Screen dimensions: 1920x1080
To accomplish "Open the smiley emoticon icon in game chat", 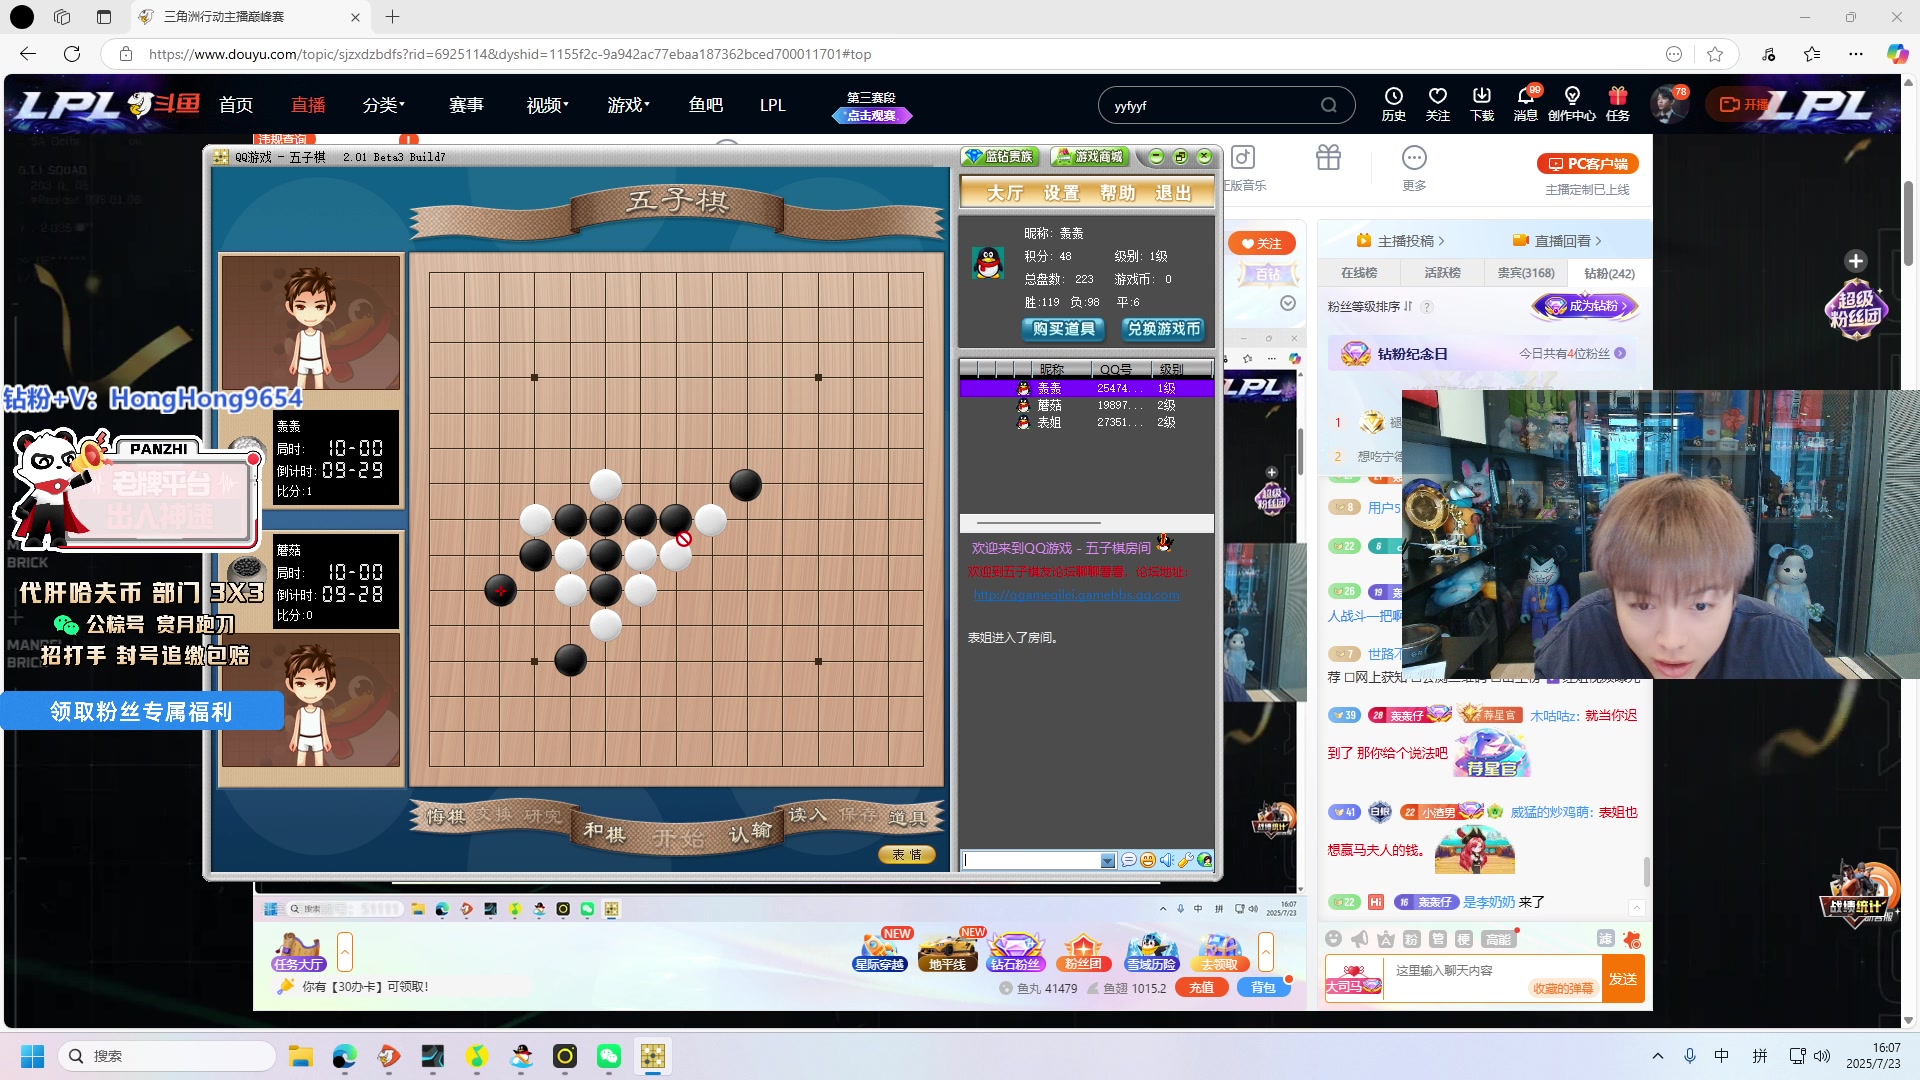I will click(x=1147, y=860).
